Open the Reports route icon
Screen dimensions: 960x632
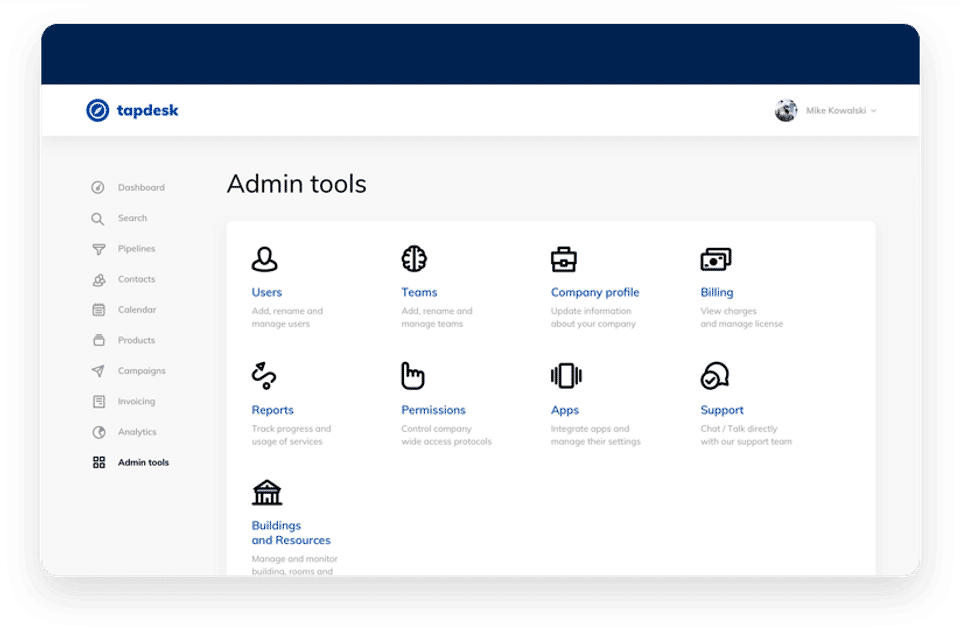click(x=264, y=375)
